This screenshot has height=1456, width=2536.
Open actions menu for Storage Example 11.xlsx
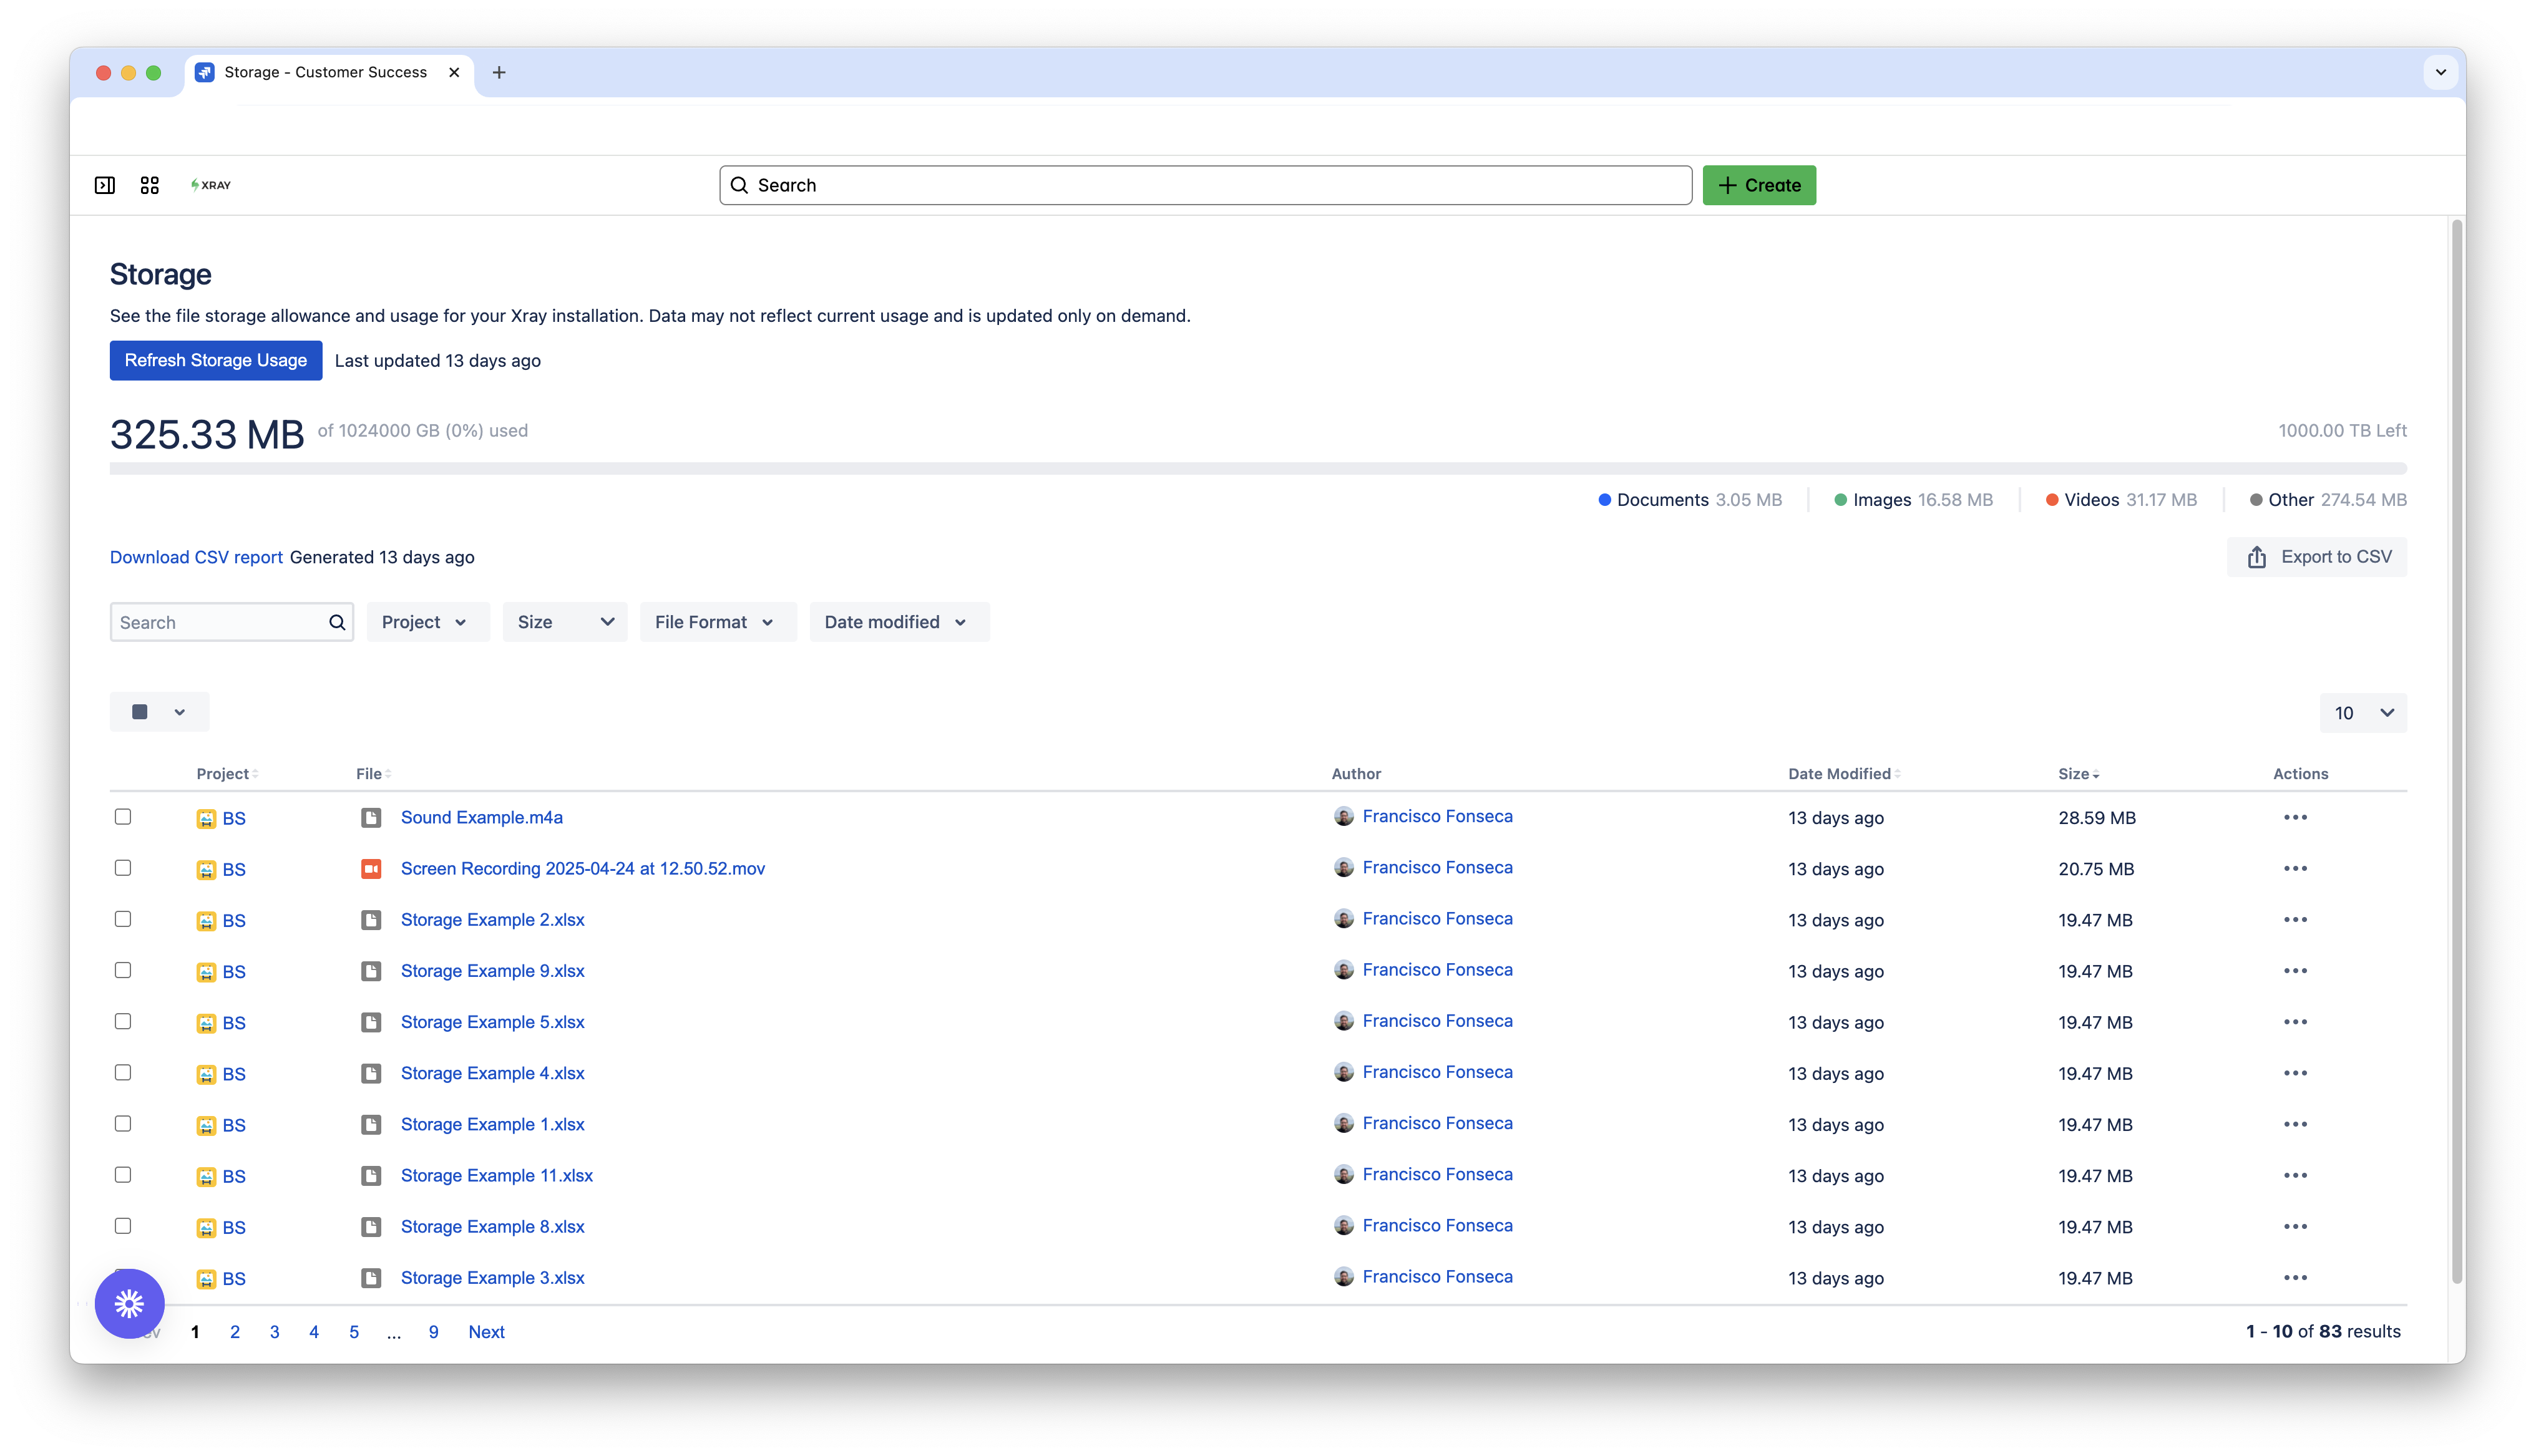(x=2295, y=1175)
